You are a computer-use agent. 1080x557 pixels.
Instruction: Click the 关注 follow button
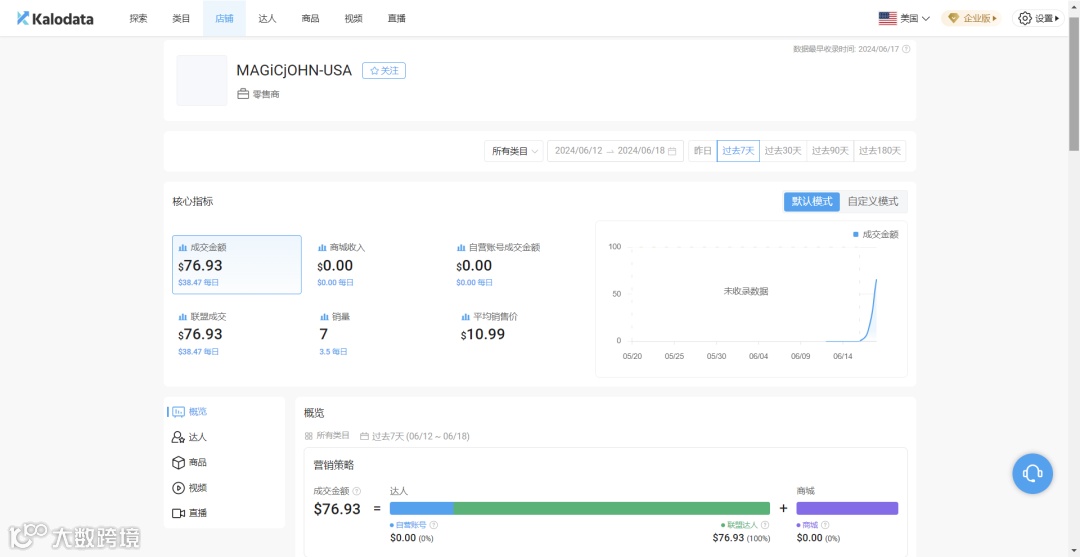384,70
